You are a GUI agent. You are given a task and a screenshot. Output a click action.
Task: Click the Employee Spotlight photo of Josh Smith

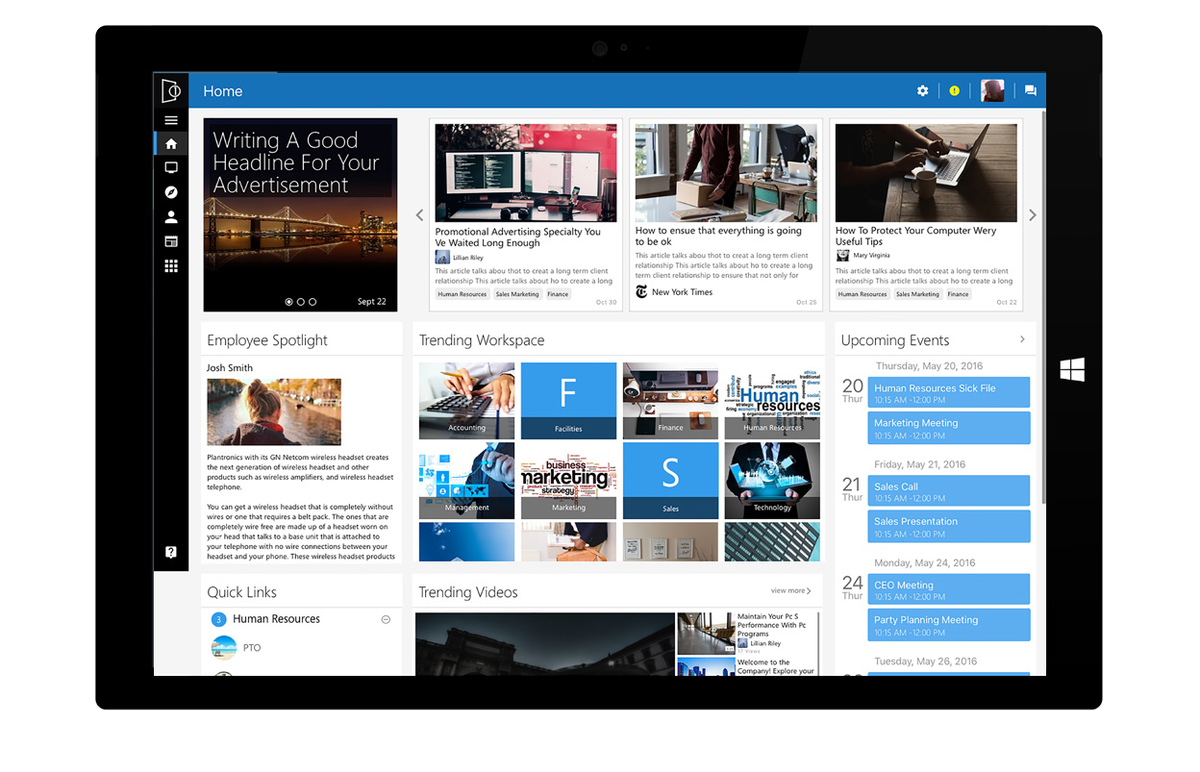274,411
